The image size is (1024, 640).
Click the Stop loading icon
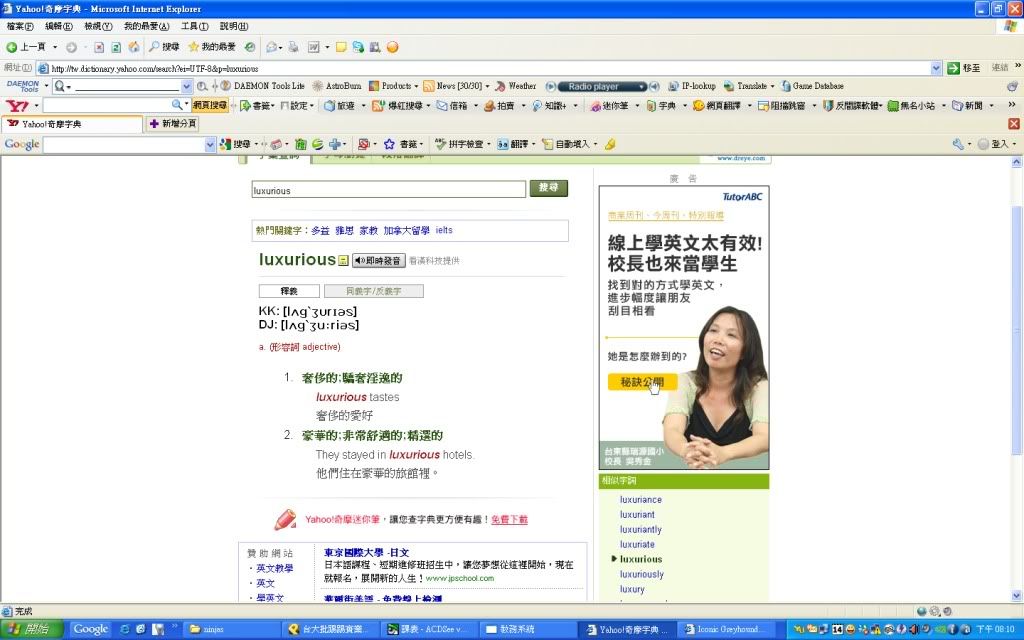point(99,47)
